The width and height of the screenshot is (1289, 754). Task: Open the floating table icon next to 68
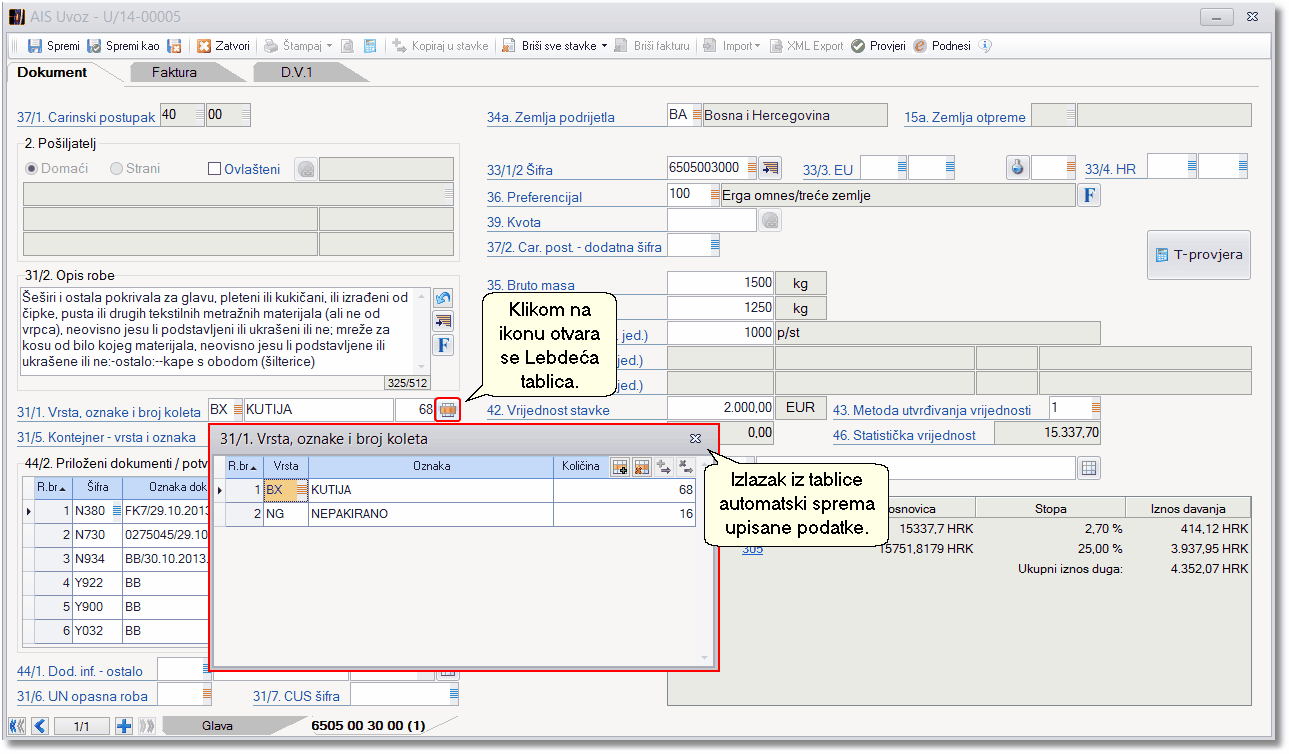(x=448, y=410)
